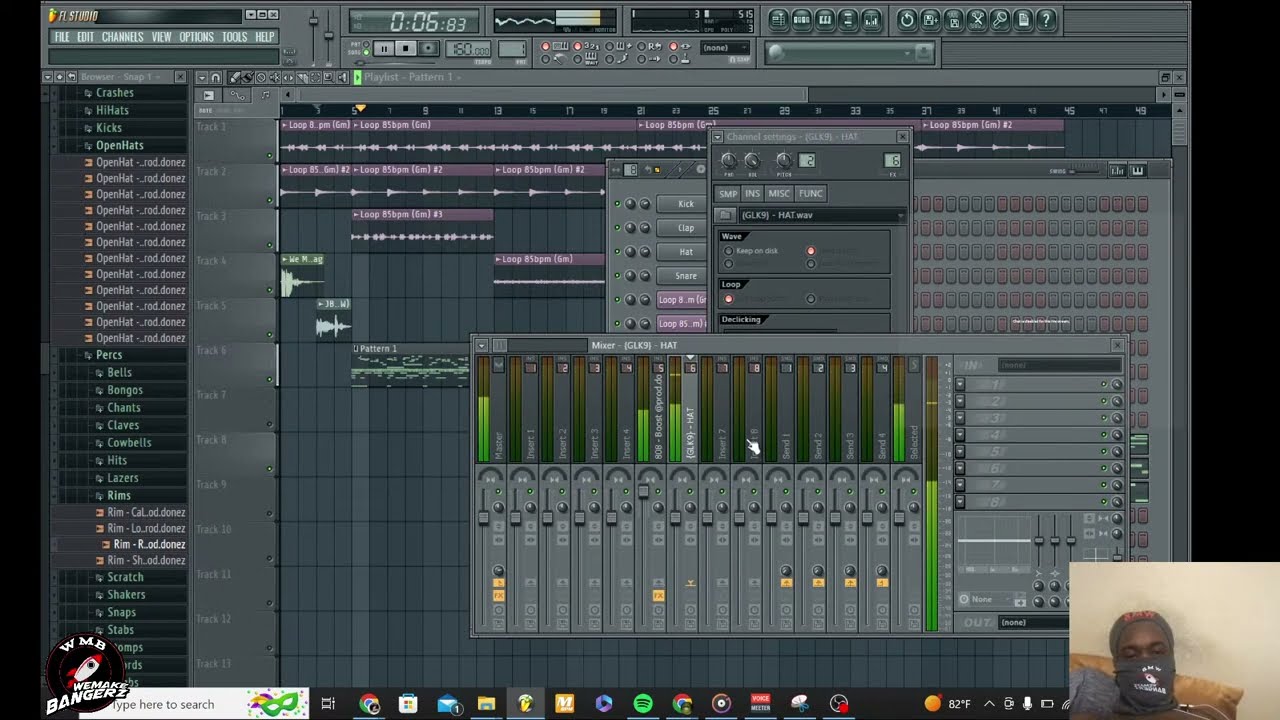Open the CHANNELS menu
The height and width of the screenshot is (720, 1280).
click(122, 37)
